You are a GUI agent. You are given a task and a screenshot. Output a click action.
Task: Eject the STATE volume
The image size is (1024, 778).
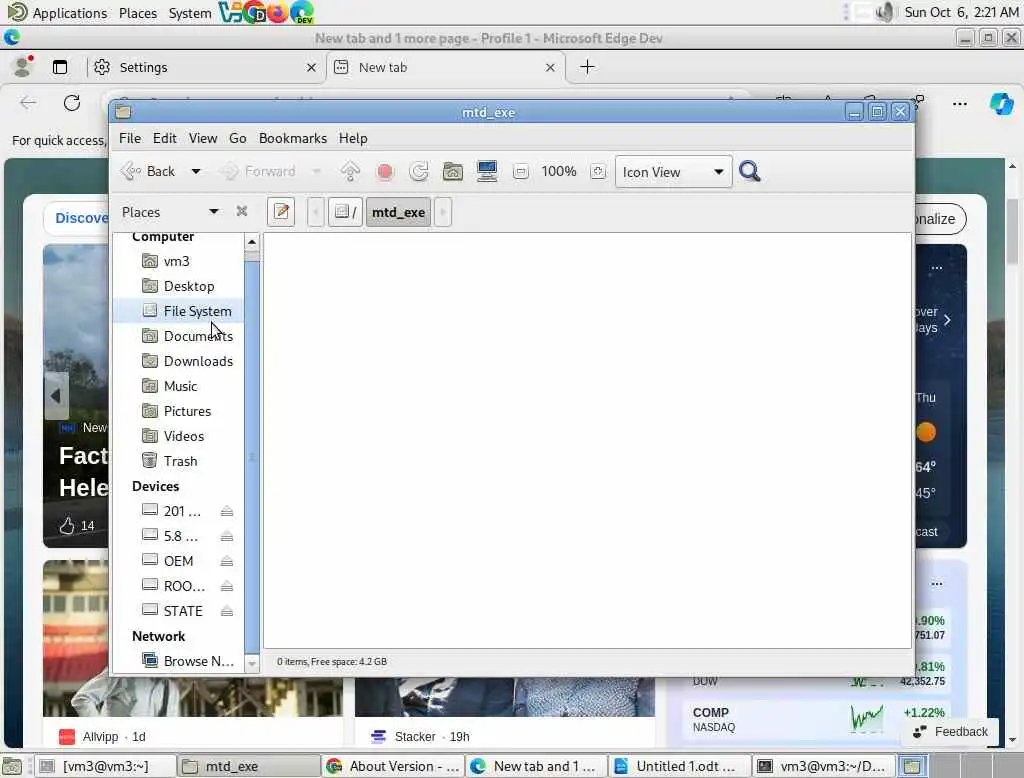coord(227,611)
